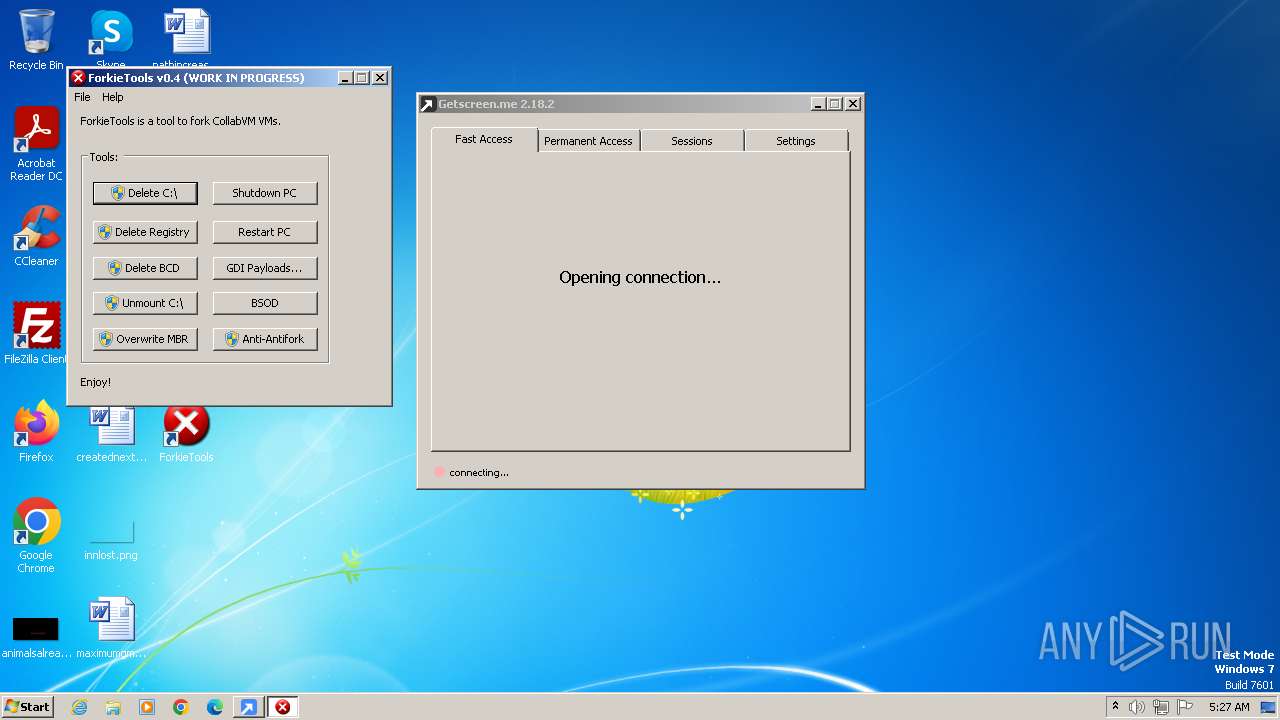Switch to the Settings tab in Getscreen.me
The width and height of the screenshot is (1280, 720).
pos(796,141)
